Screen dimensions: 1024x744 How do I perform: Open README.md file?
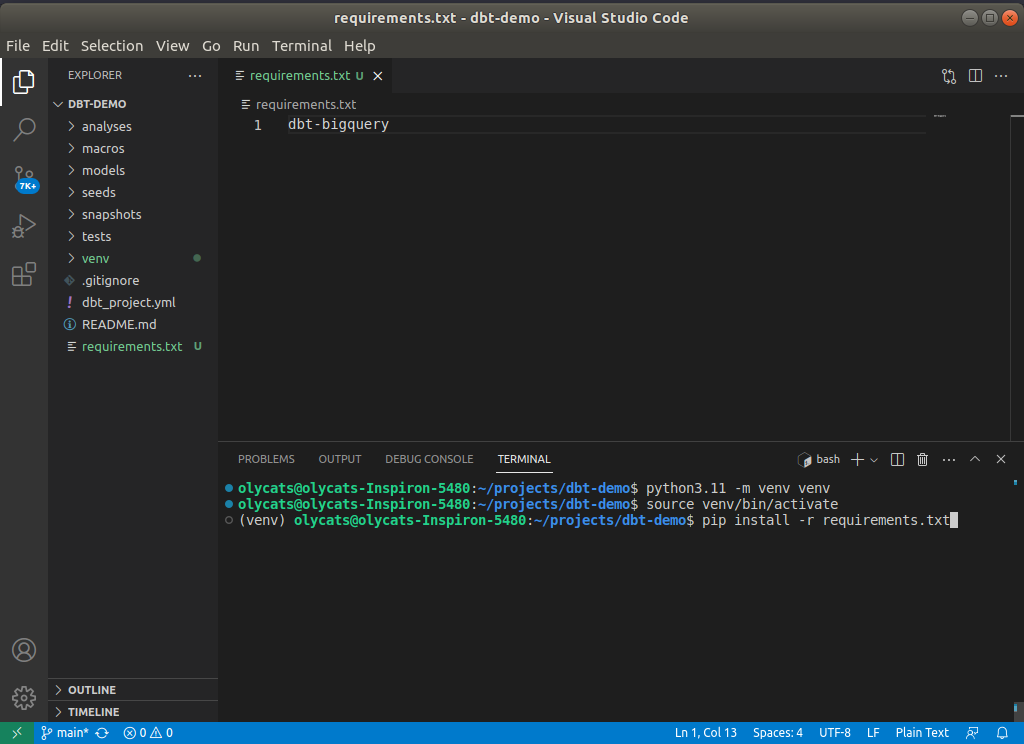[x=133, y=325]
